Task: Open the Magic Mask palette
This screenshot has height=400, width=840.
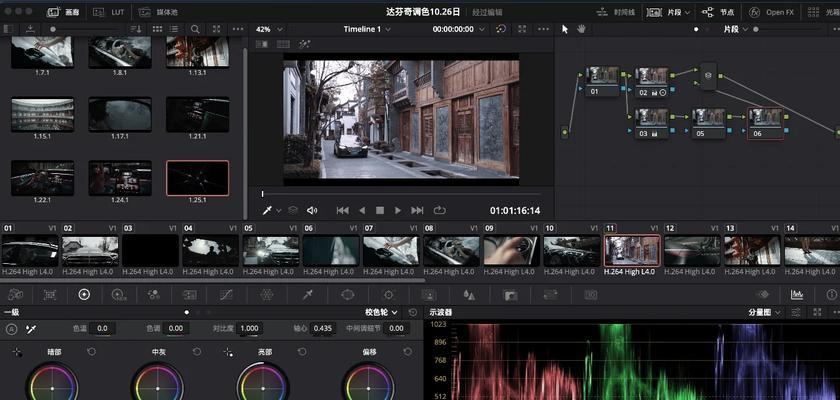Action: click(428, 295)
